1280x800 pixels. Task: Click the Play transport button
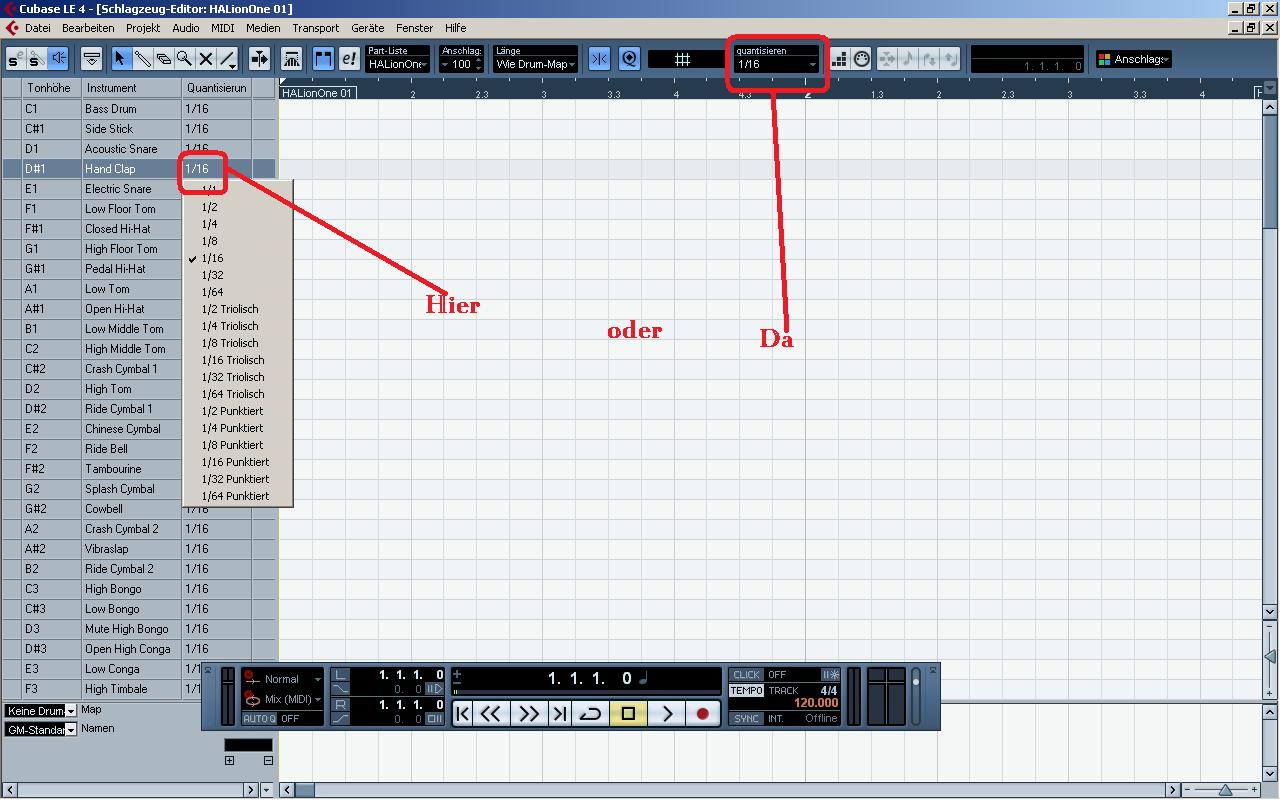click(x=666, y=713)
